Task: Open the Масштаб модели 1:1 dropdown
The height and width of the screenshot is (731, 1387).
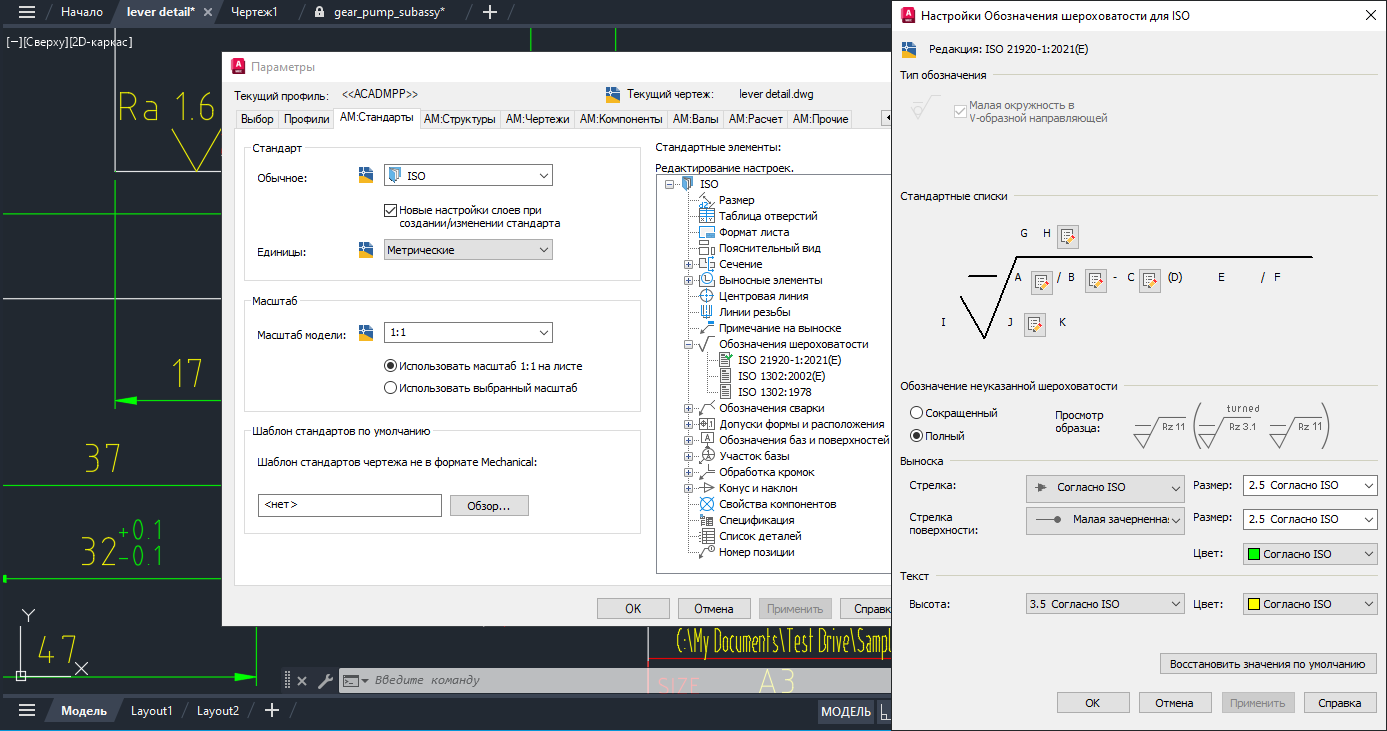Action: point(469,333)
